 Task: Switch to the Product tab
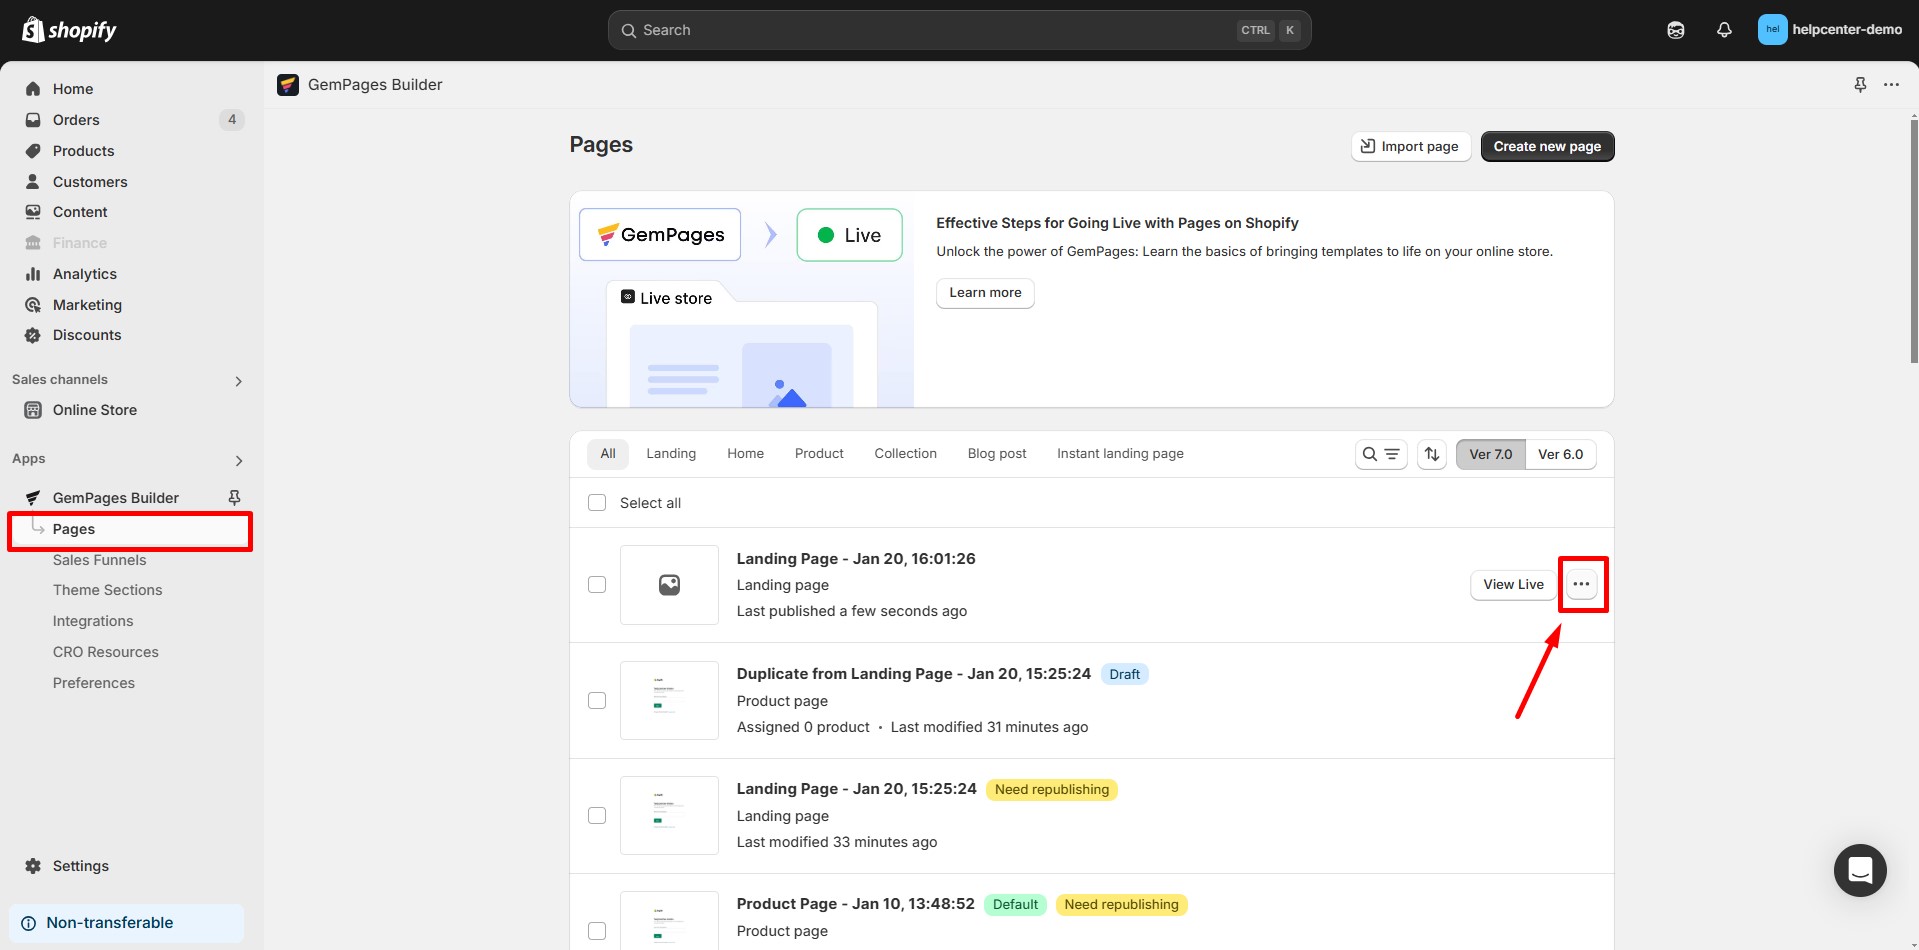818,454
